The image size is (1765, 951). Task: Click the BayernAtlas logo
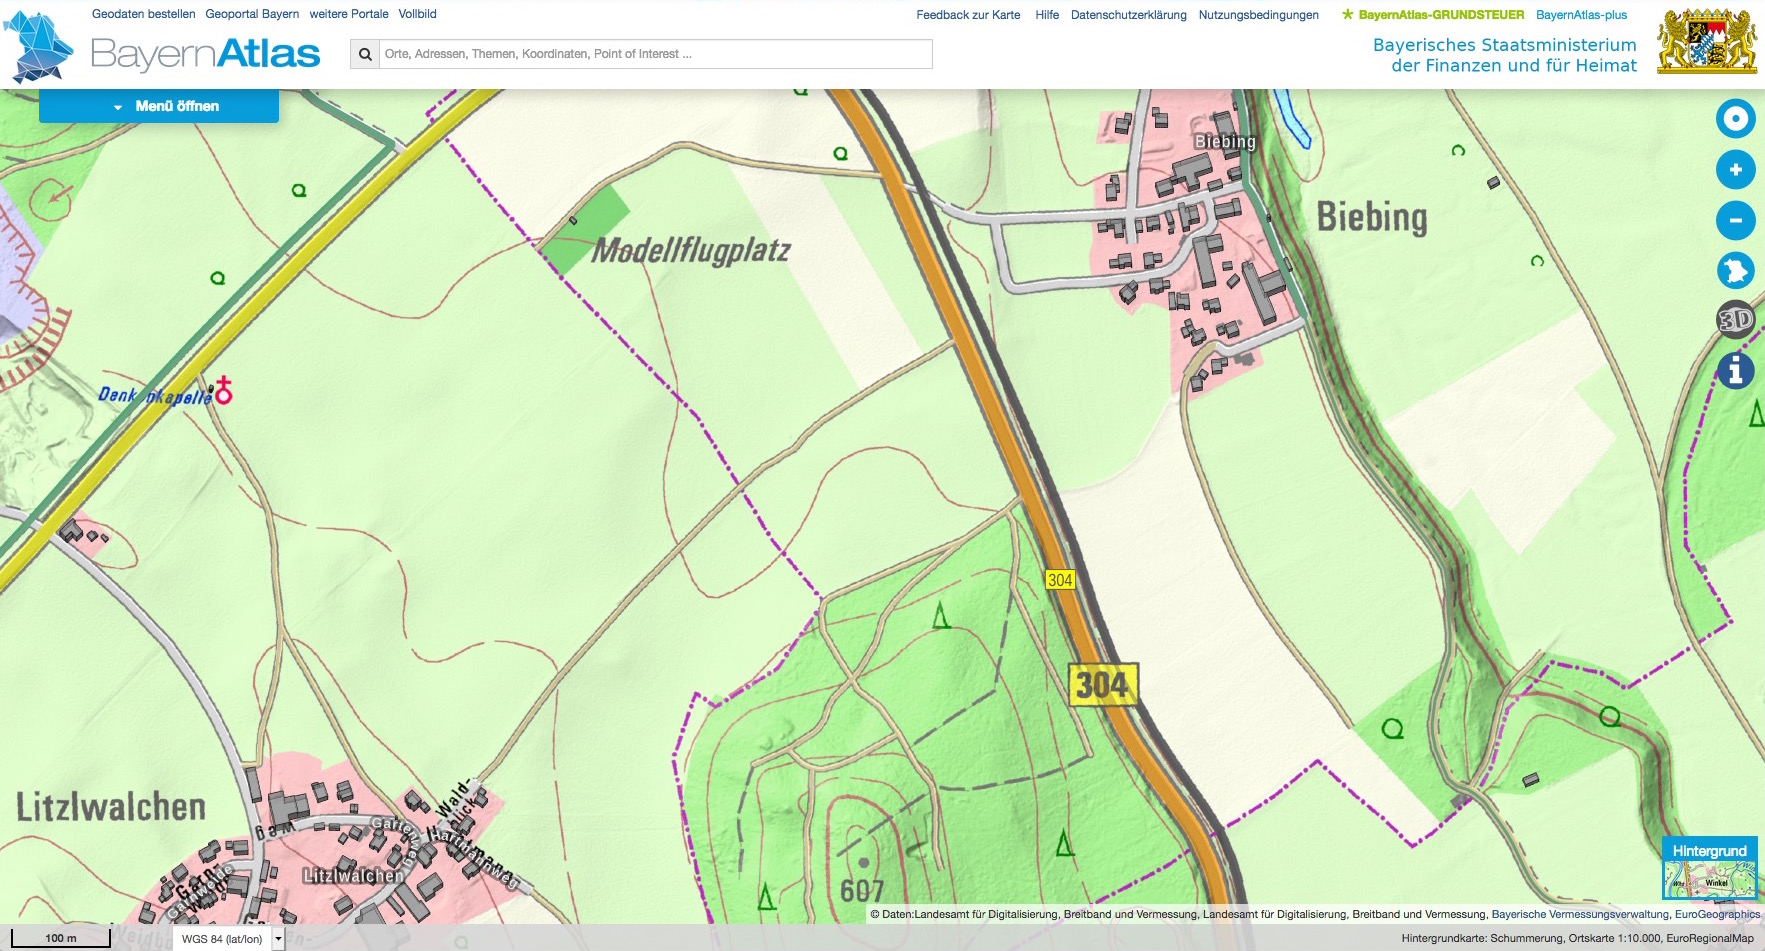click(x=162, y=47)
